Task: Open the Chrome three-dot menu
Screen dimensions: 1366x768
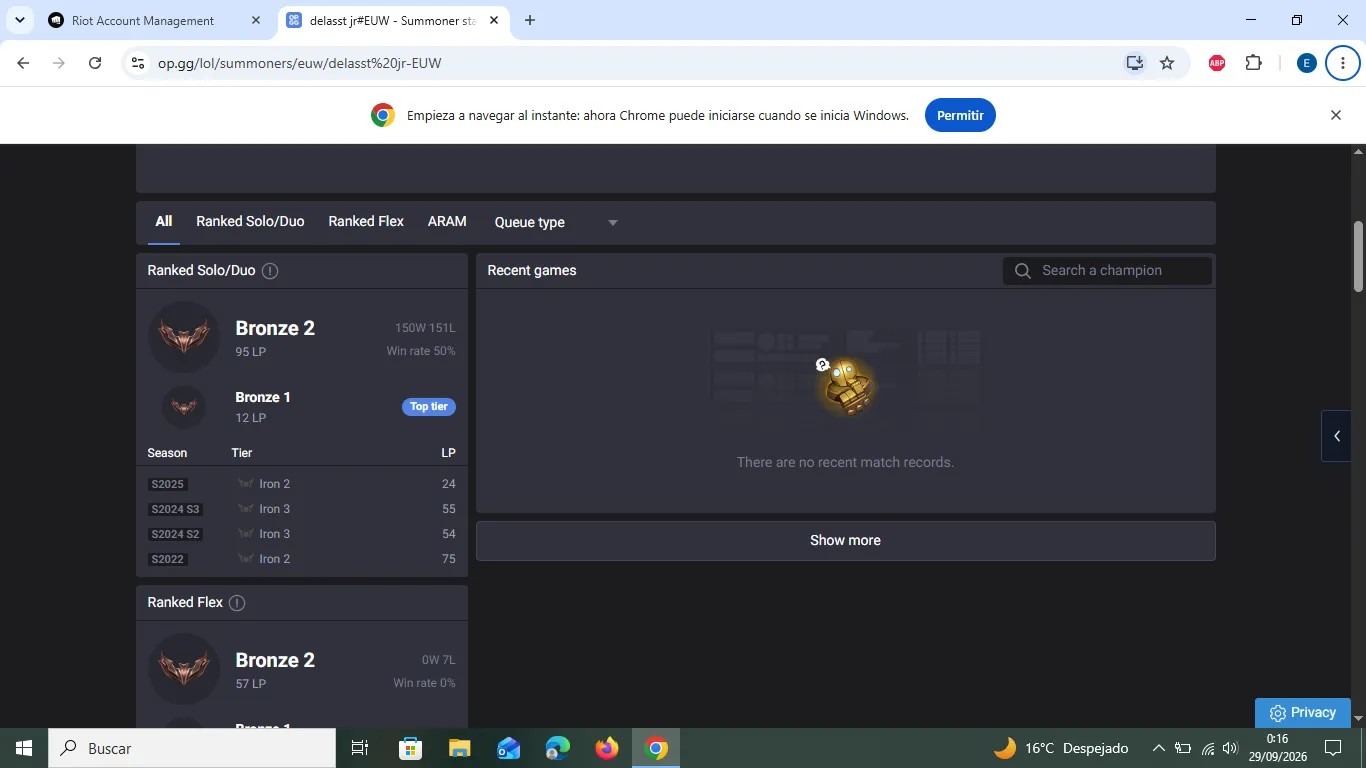Action: [x=1342, y=63]
